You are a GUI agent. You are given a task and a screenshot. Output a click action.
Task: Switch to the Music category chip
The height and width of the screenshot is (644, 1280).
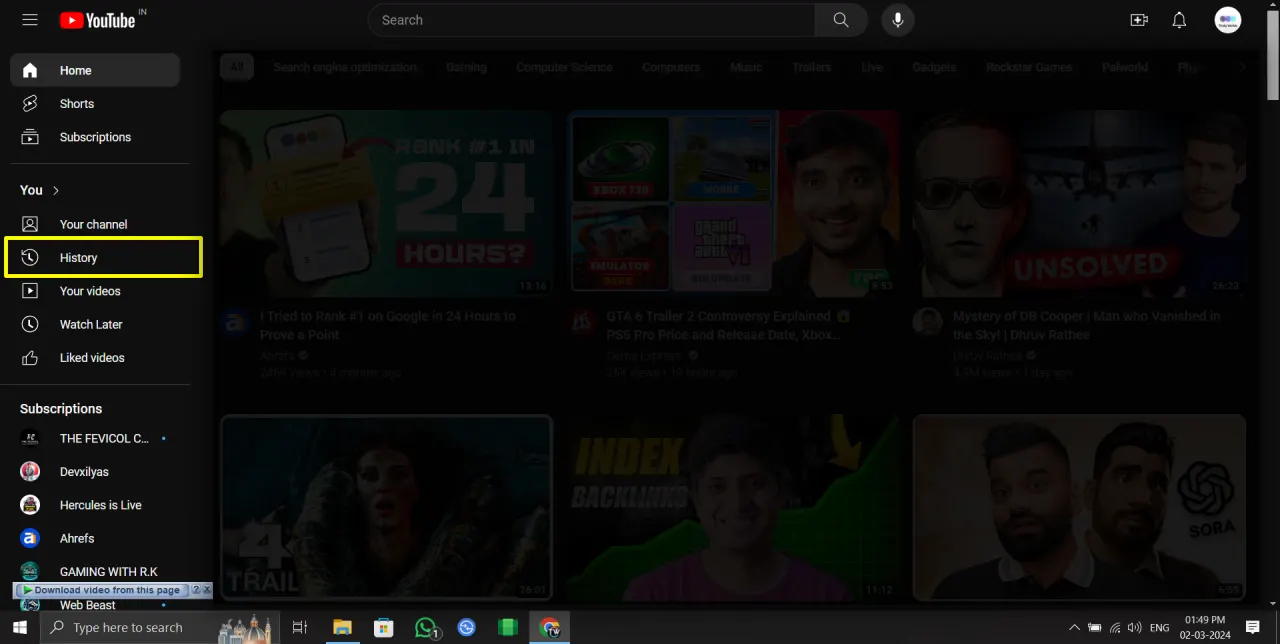[745, 67]
